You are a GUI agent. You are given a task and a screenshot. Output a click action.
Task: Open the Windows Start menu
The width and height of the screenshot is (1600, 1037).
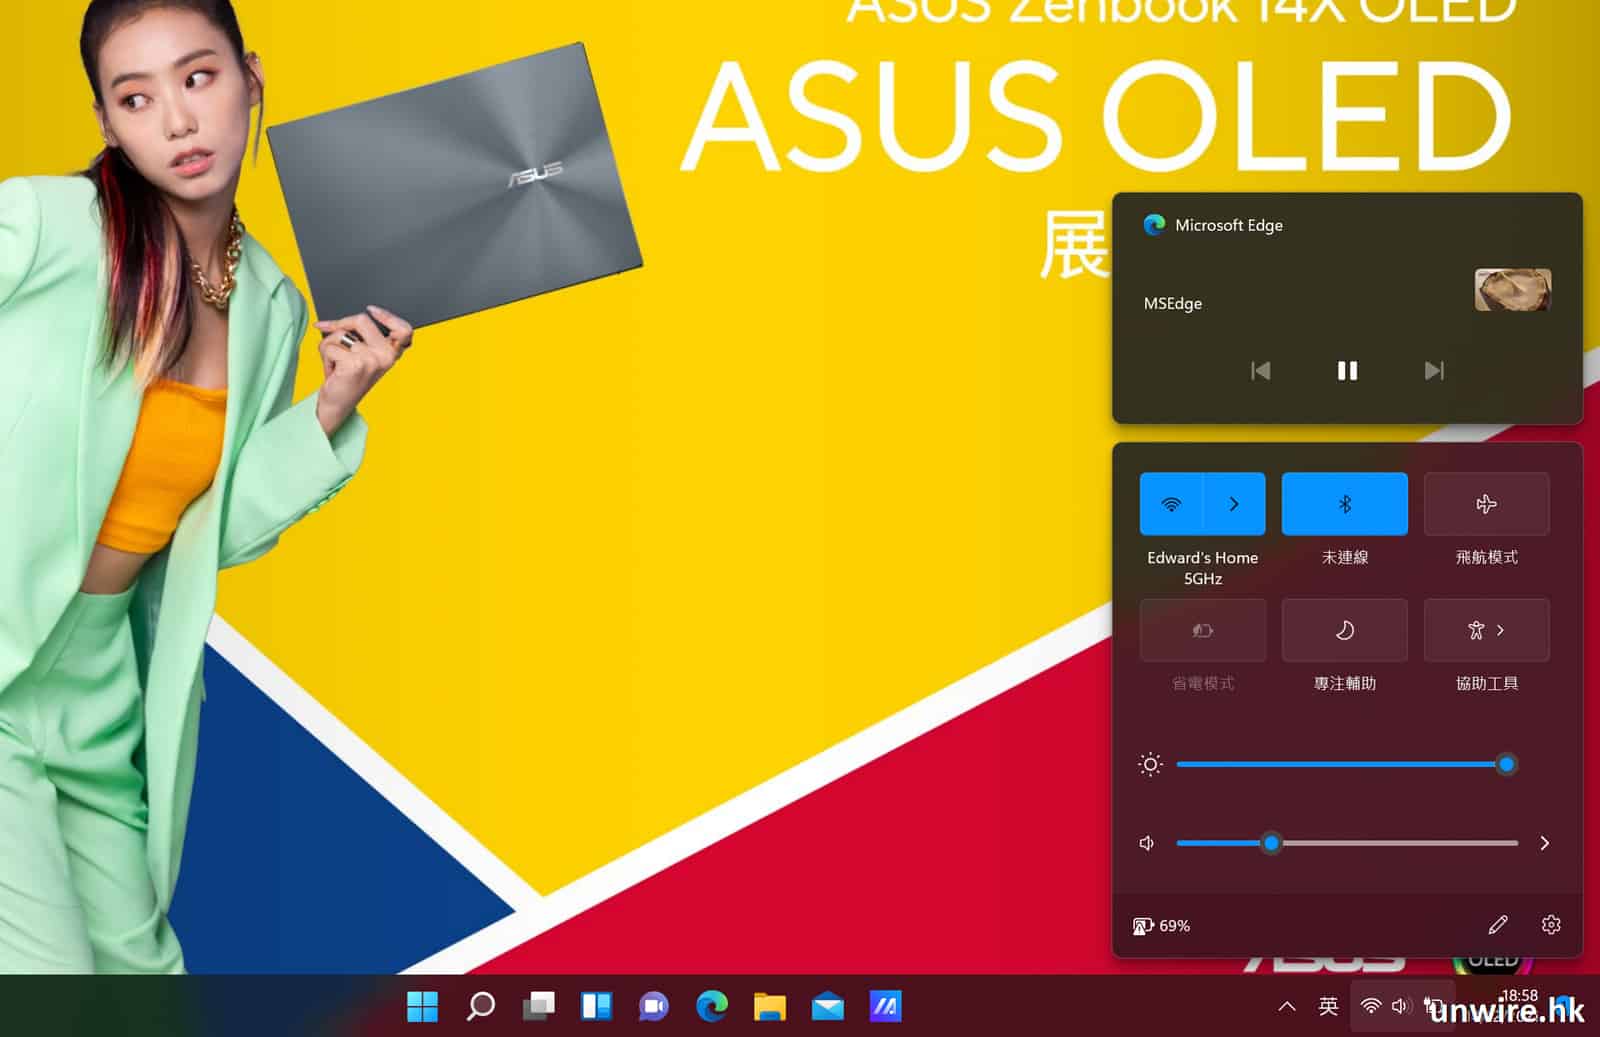point(422,1006)
